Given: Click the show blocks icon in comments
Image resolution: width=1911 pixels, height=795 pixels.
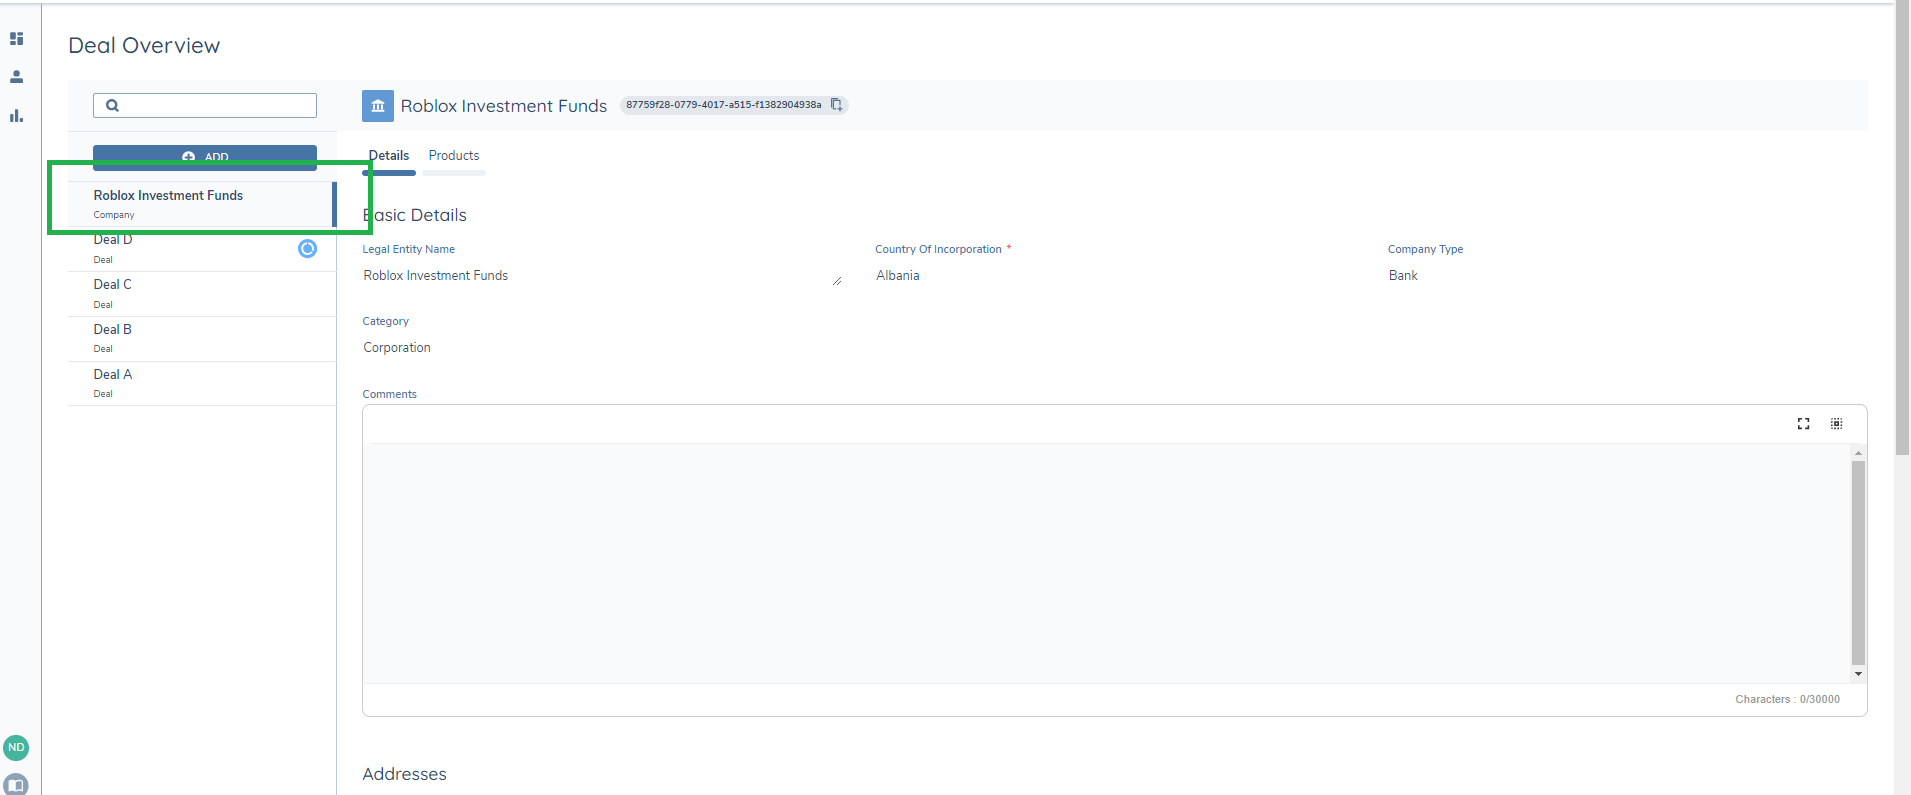Looking at the screenshot, I should coord(1836,424).
